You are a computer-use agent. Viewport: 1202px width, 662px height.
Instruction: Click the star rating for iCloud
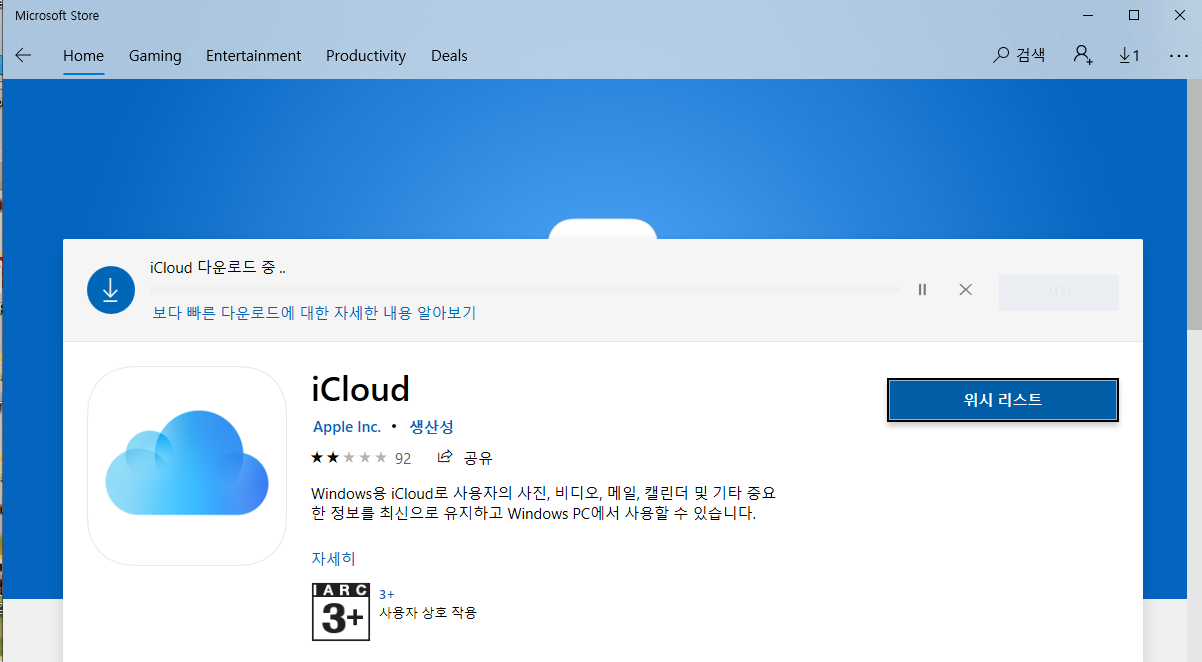tap(349, 458)
